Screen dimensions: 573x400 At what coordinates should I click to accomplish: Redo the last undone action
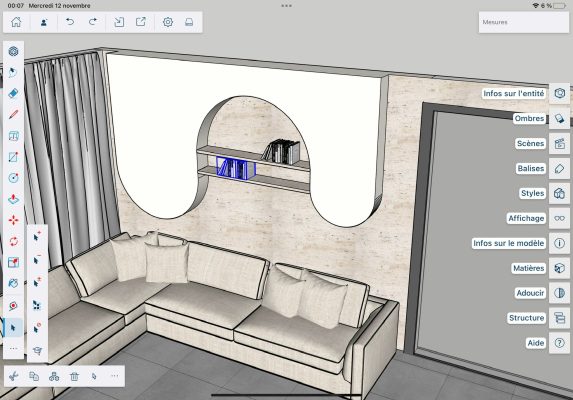(93, 22)
